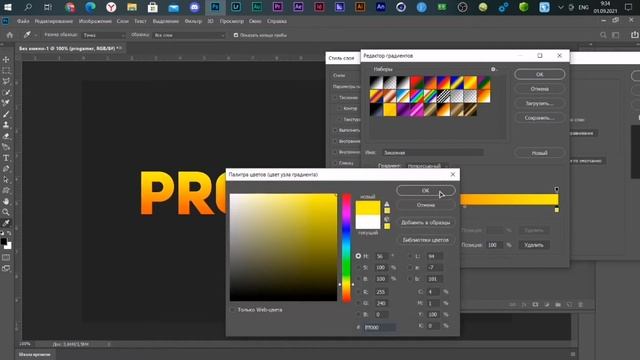Open the 'Справка' menu
Screen dimensions: 640x360
[277, 21]
